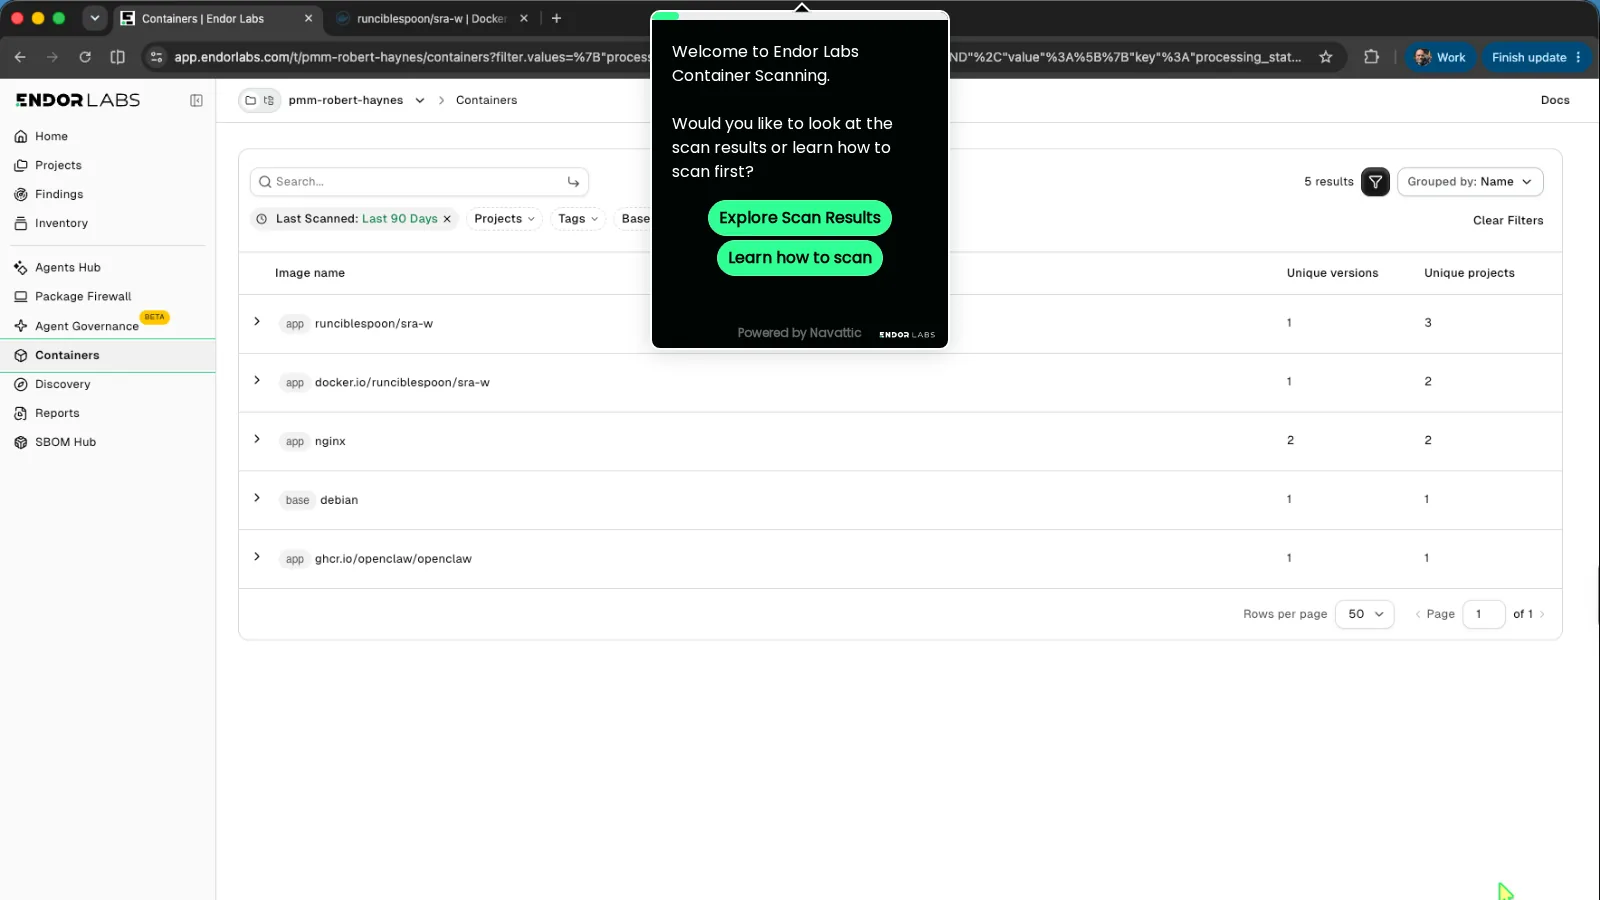Screen dimensions: 1600x900
Task: Focus the container Search field
Action: (419, 182)
